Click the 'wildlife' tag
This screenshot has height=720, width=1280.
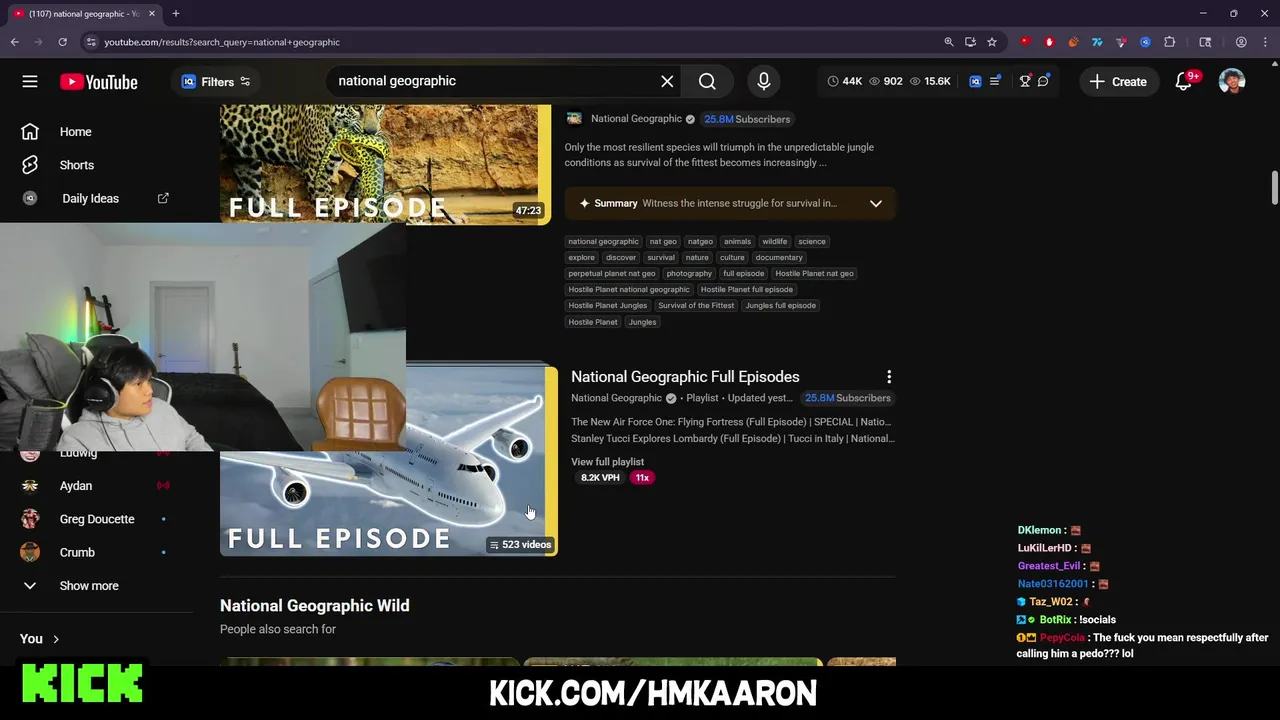click(x=775, y=241)
